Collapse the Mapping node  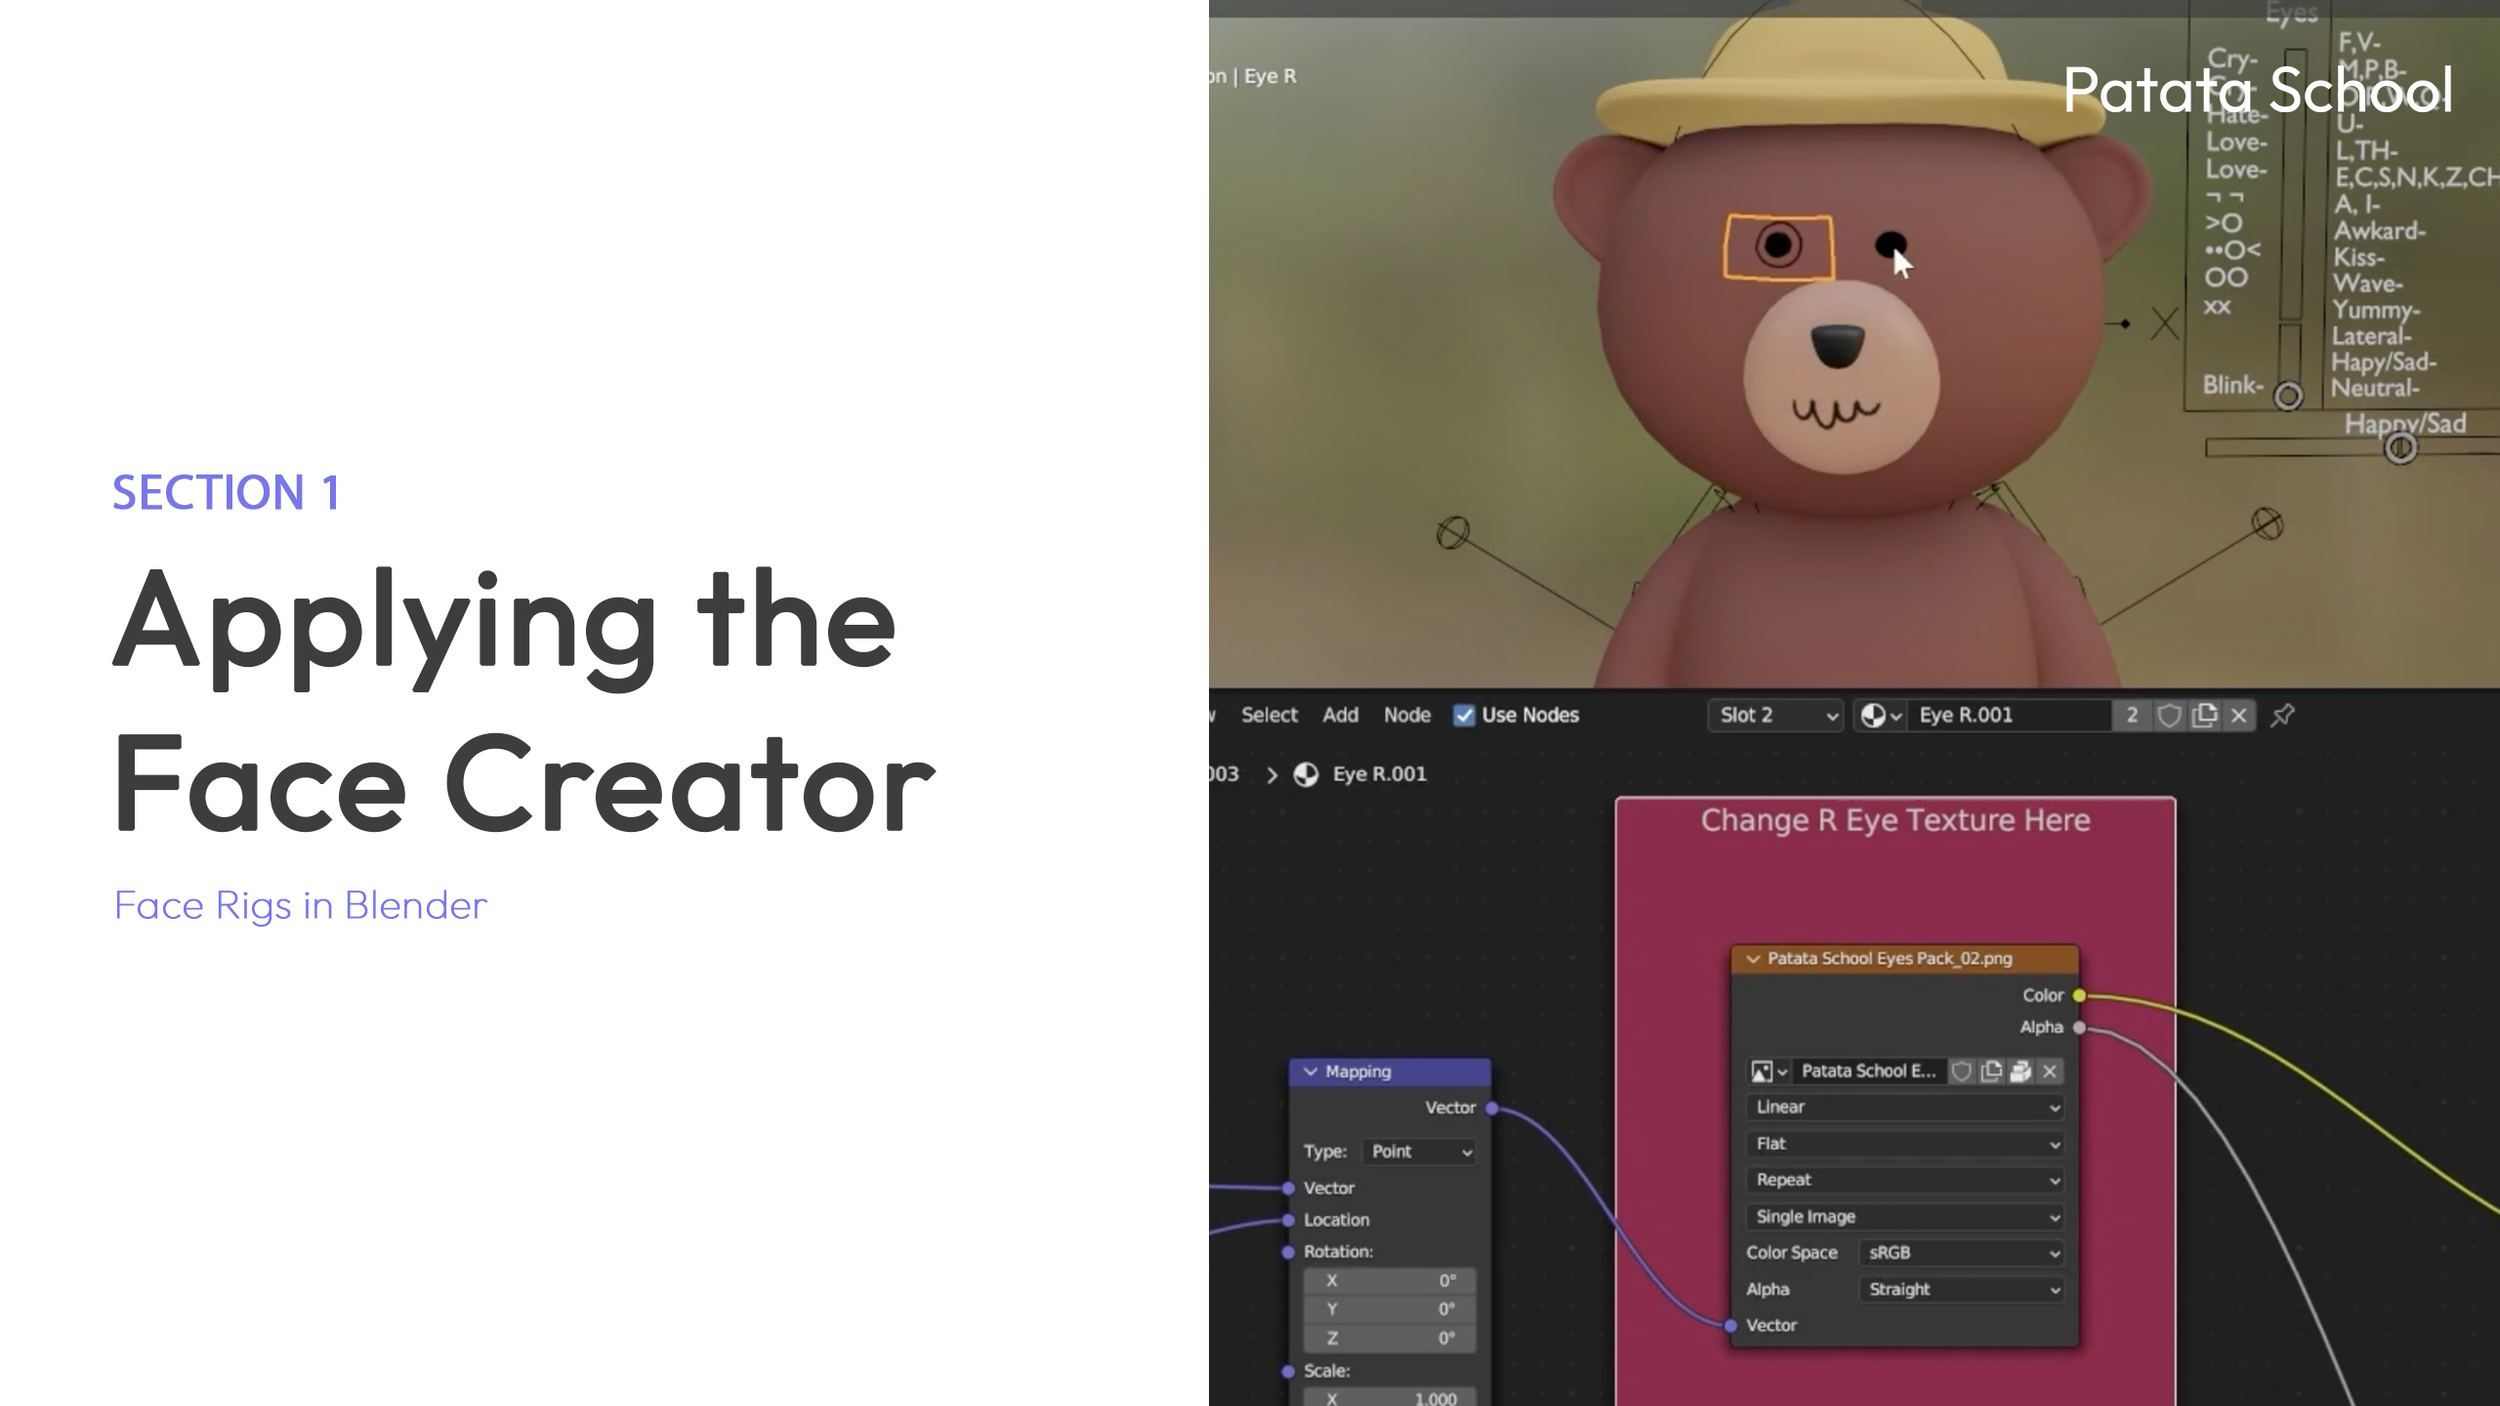[x=1310, y=1071]
